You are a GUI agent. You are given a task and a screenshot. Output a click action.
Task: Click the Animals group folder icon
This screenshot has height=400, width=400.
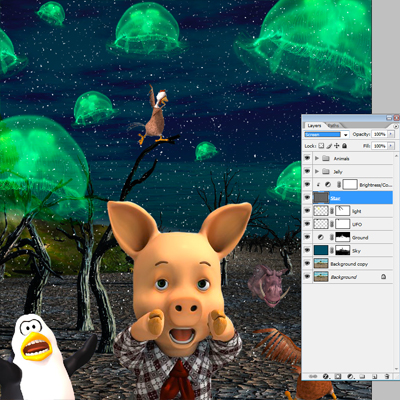326,158
